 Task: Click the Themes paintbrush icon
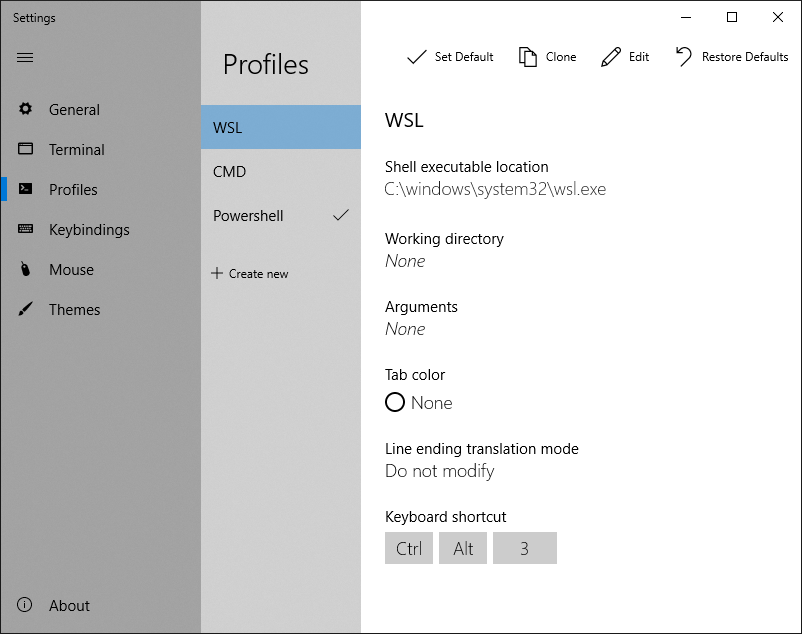click(25, 309)
